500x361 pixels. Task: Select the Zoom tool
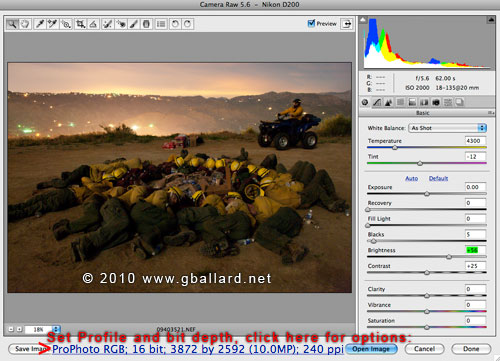[x=12, y=24]
